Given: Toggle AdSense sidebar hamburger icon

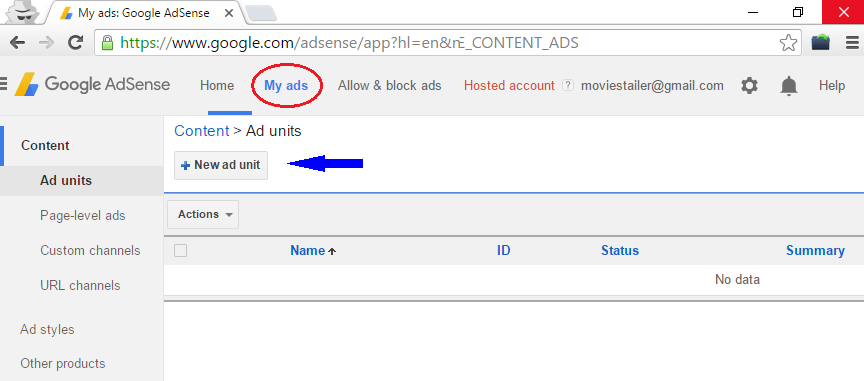Looking at the screenshot, I should tap(3, 84).
